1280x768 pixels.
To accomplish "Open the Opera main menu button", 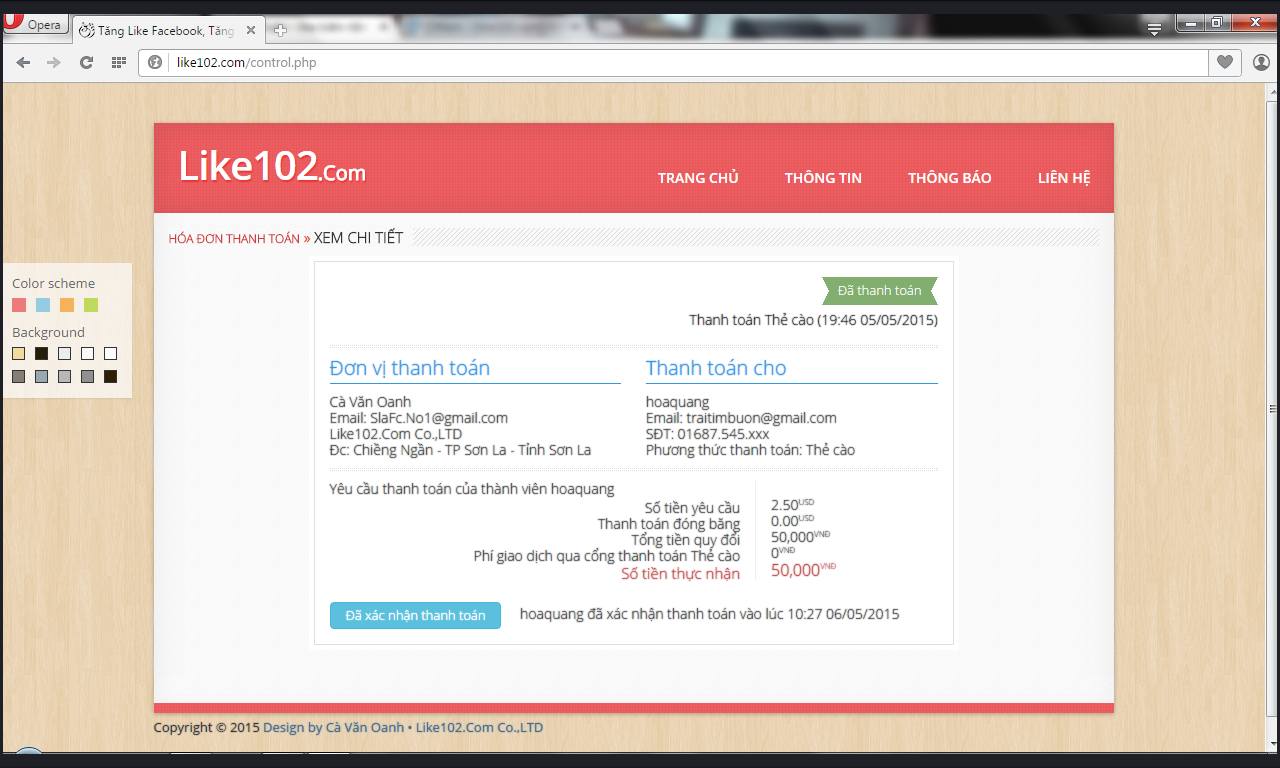I will pos(34,25).
